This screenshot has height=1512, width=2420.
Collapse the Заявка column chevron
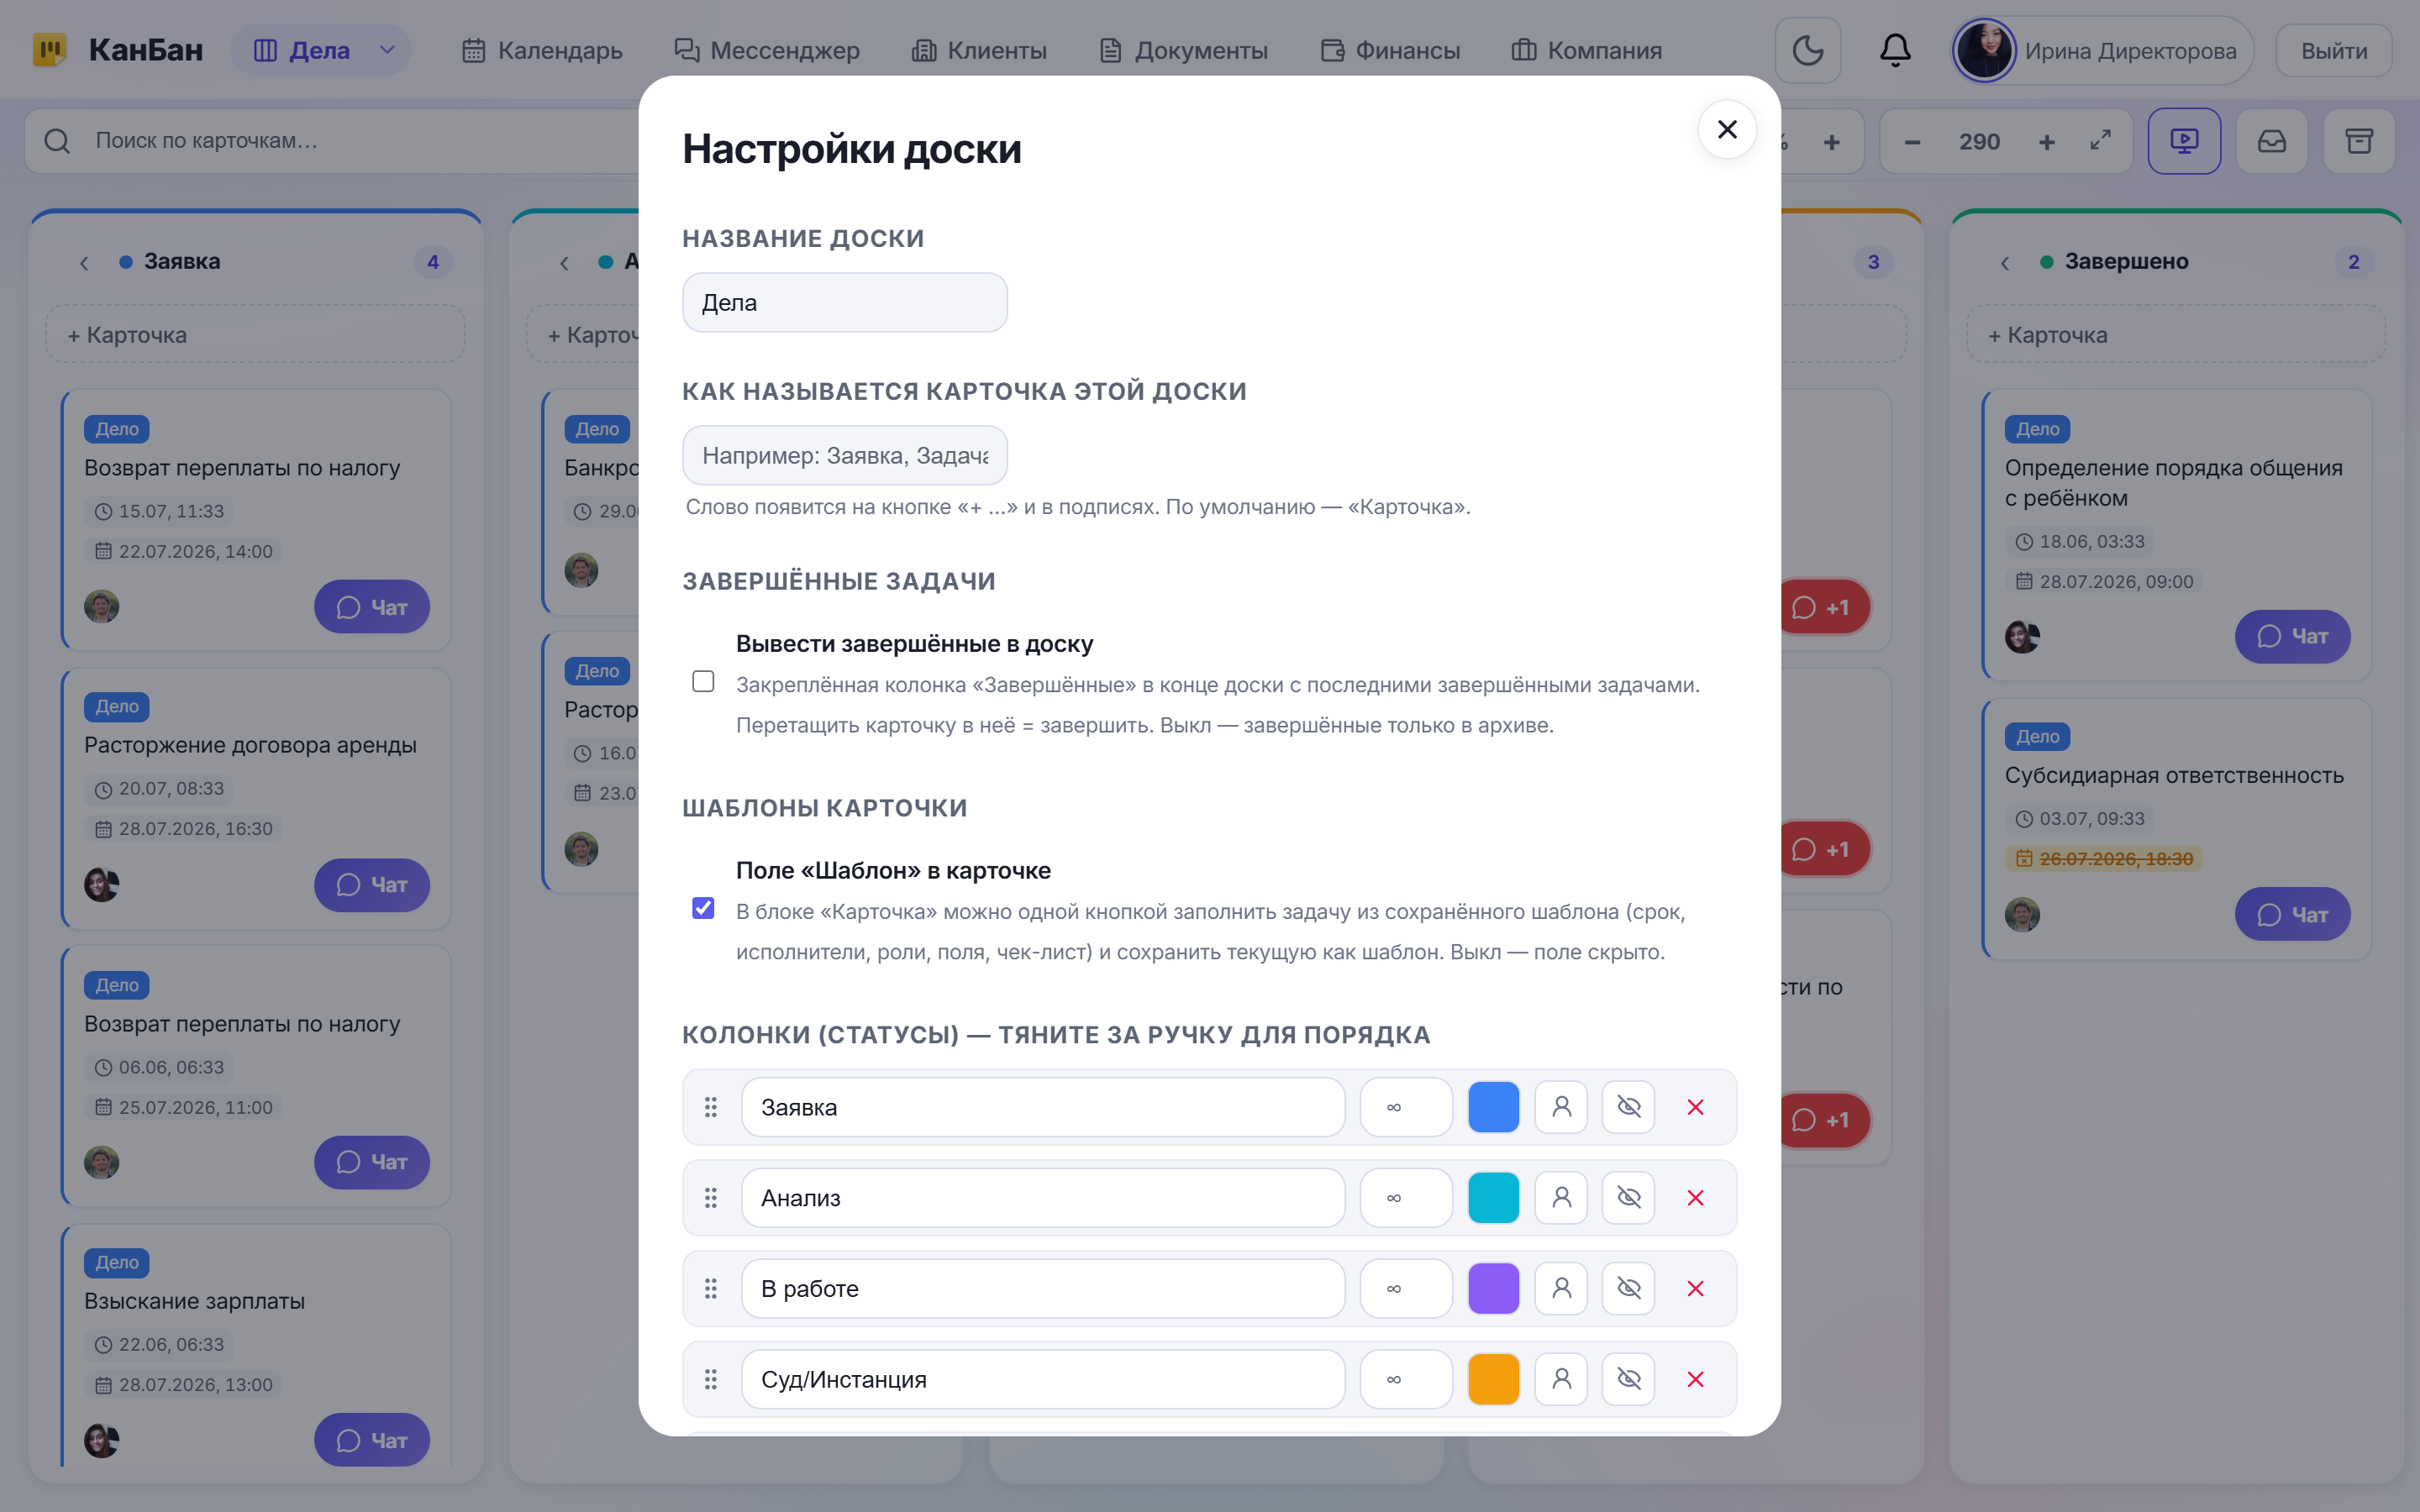[84, 262]
